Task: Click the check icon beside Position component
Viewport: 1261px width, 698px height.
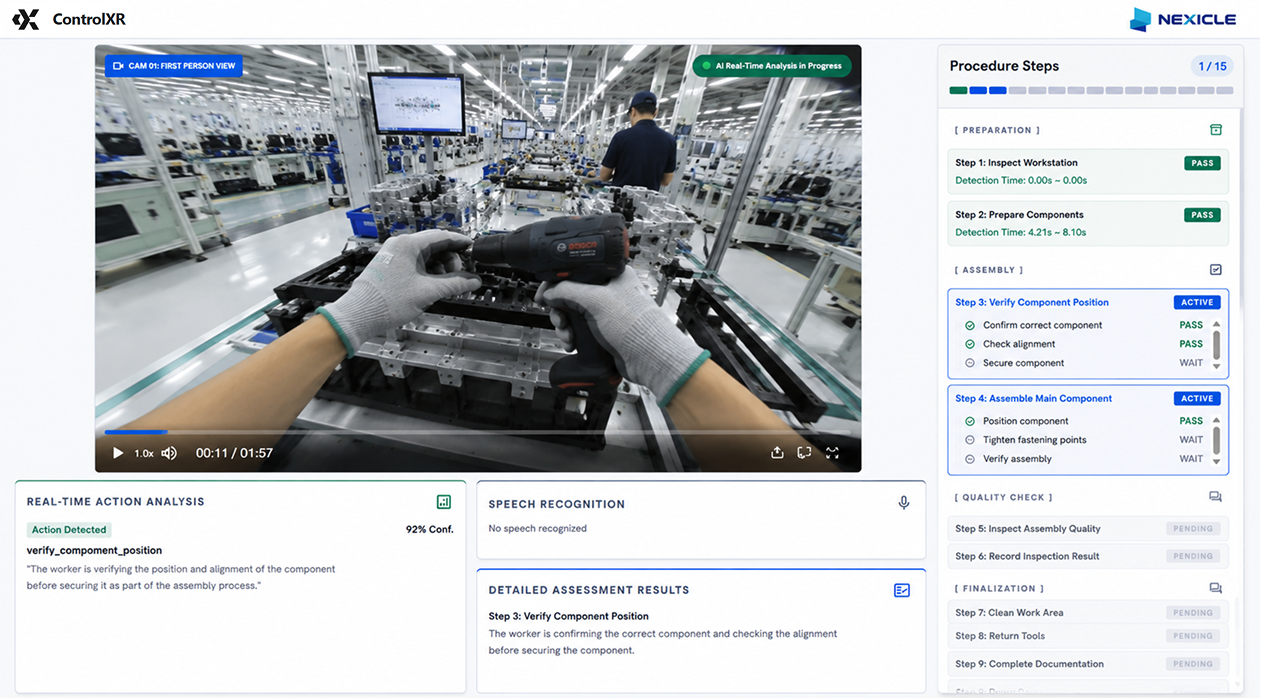Action: coord(970,421)
